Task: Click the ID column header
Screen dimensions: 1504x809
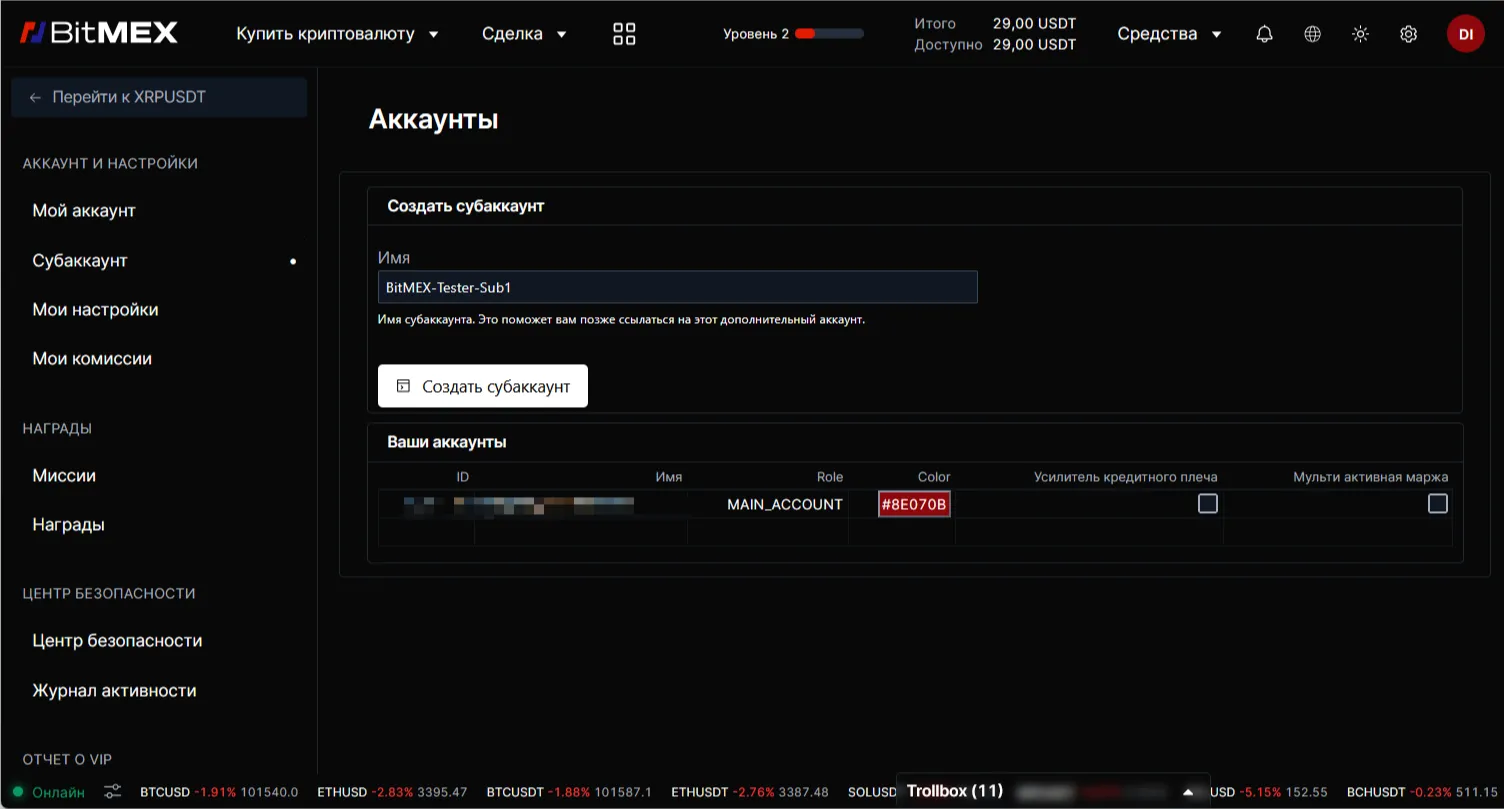Action: [x=463, y=477]
